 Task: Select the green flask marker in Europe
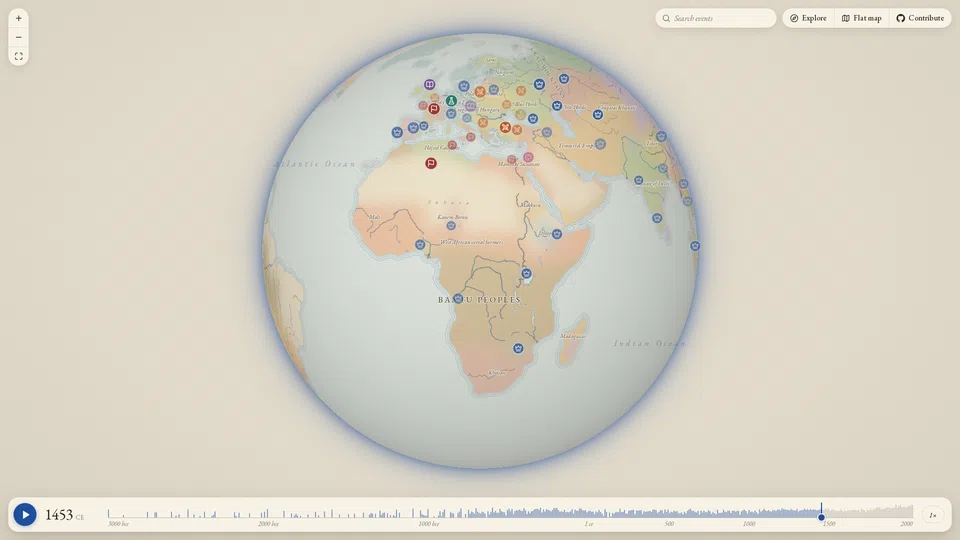click(x=451, y=100)
